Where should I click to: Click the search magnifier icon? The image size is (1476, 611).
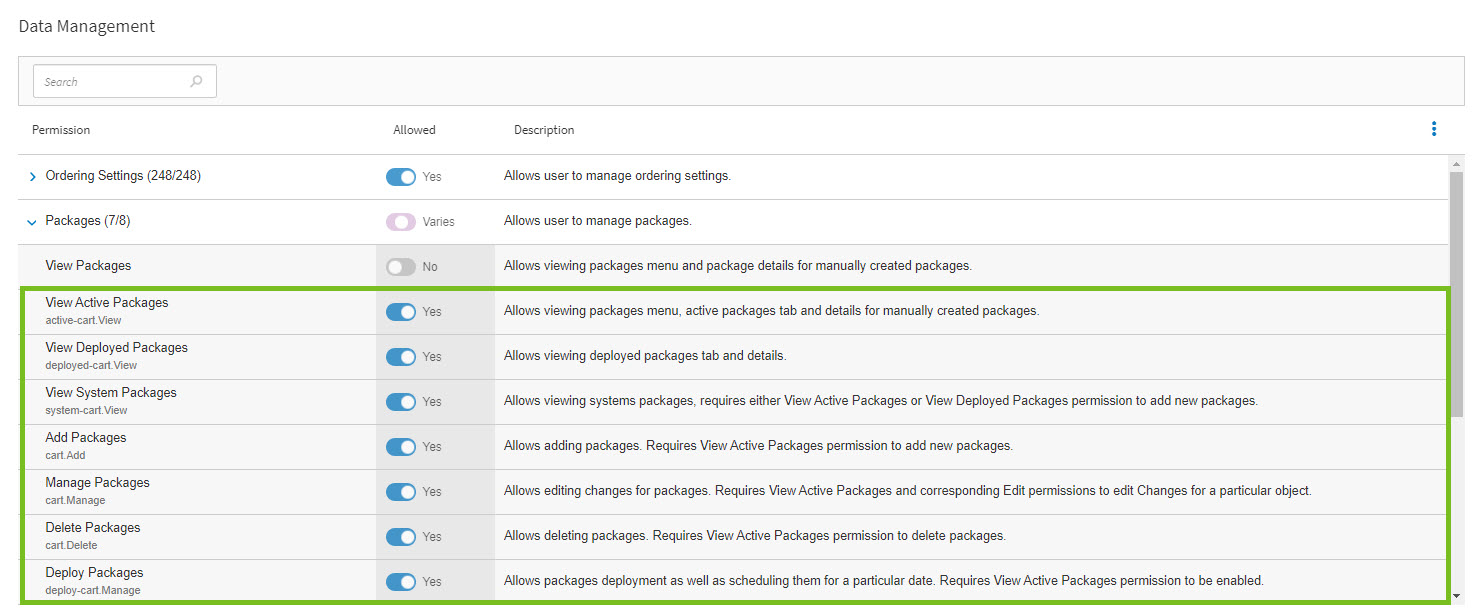point(196,80)
